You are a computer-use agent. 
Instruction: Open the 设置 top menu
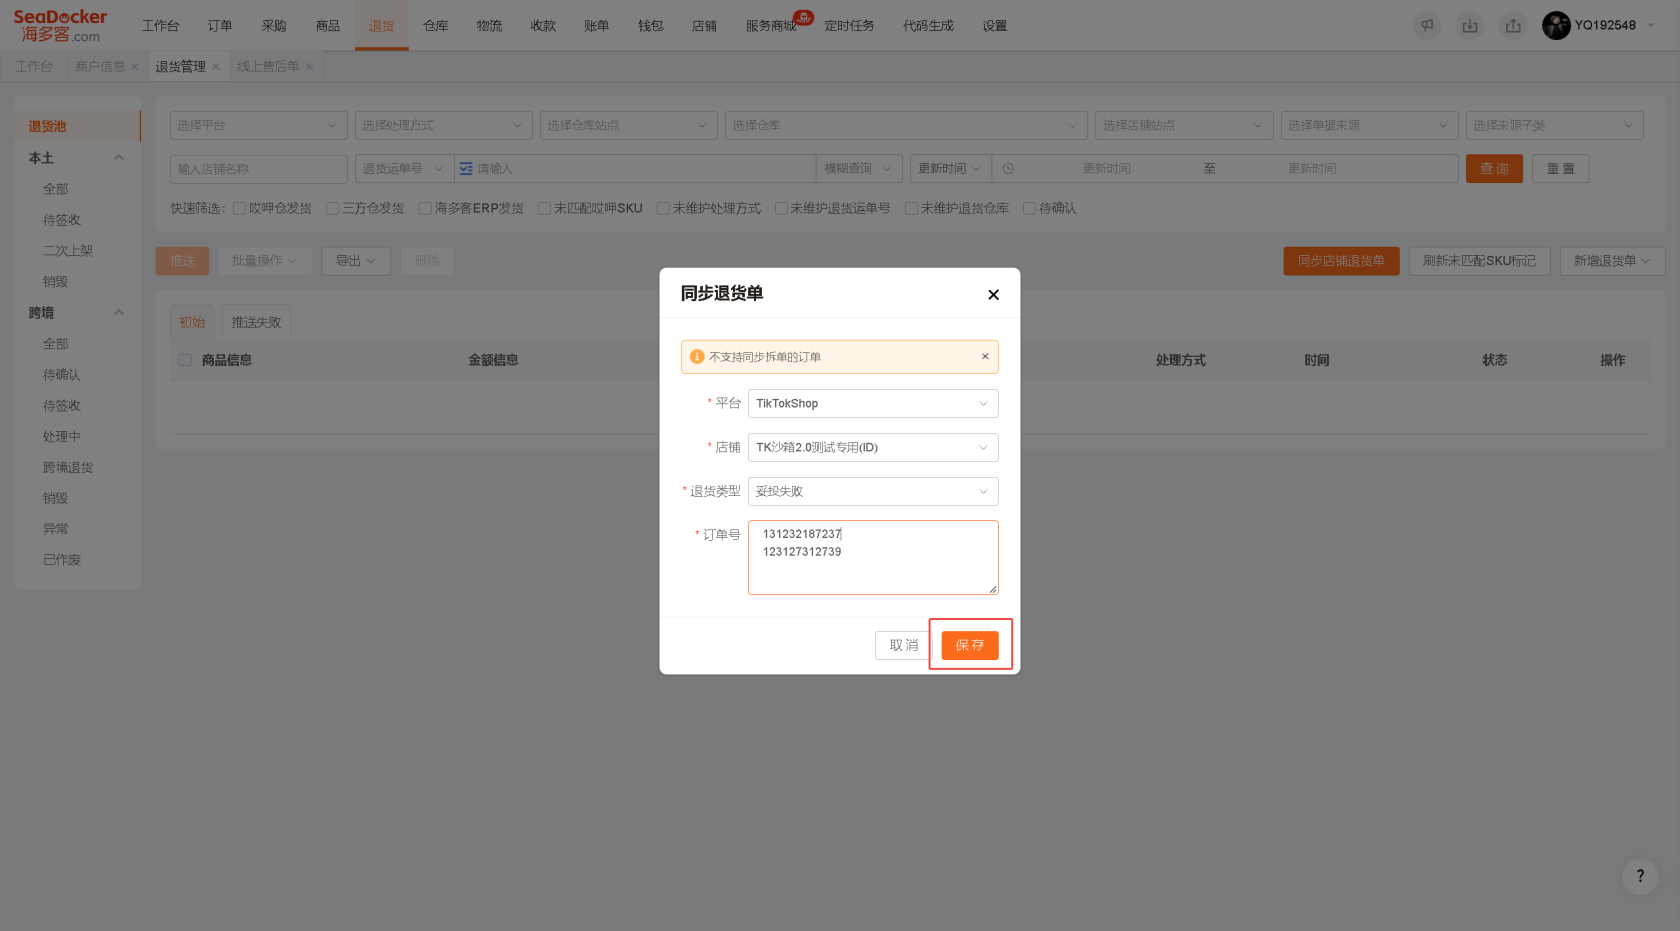[x=995, y=26]
